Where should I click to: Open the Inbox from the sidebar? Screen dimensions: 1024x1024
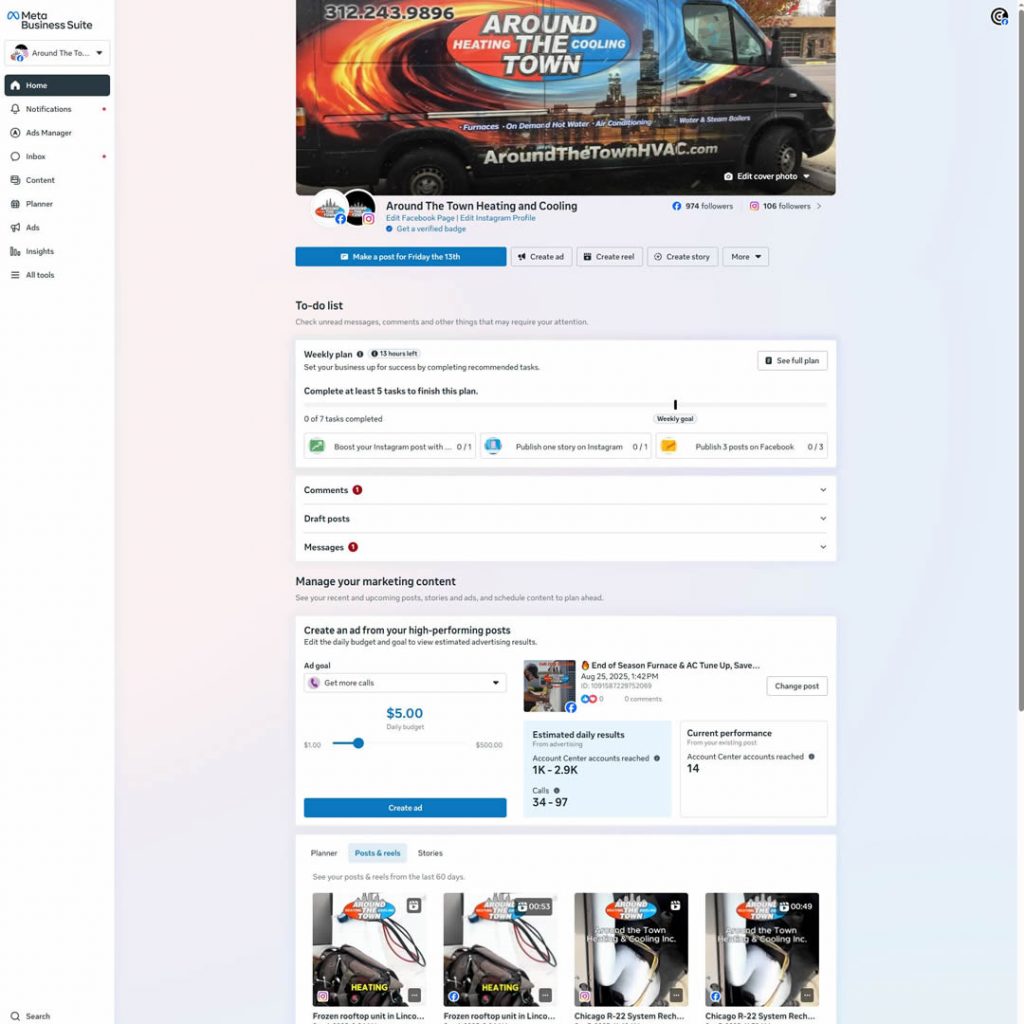[x=35, y=157]
